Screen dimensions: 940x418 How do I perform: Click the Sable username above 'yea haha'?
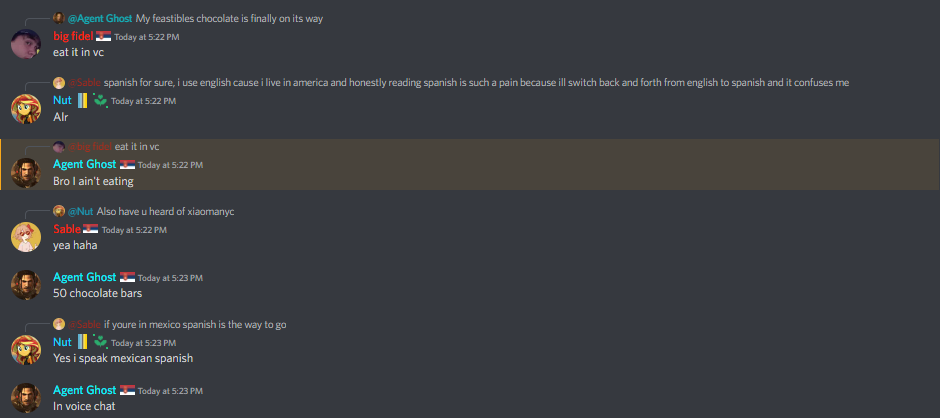[x=67, y=229]
